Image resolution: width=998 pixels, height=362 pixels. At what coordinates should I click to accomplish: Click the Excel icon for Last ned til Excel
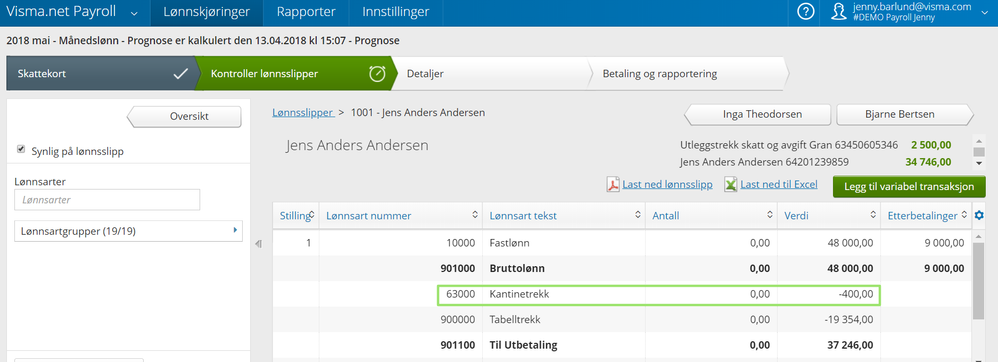click(730, 185)
